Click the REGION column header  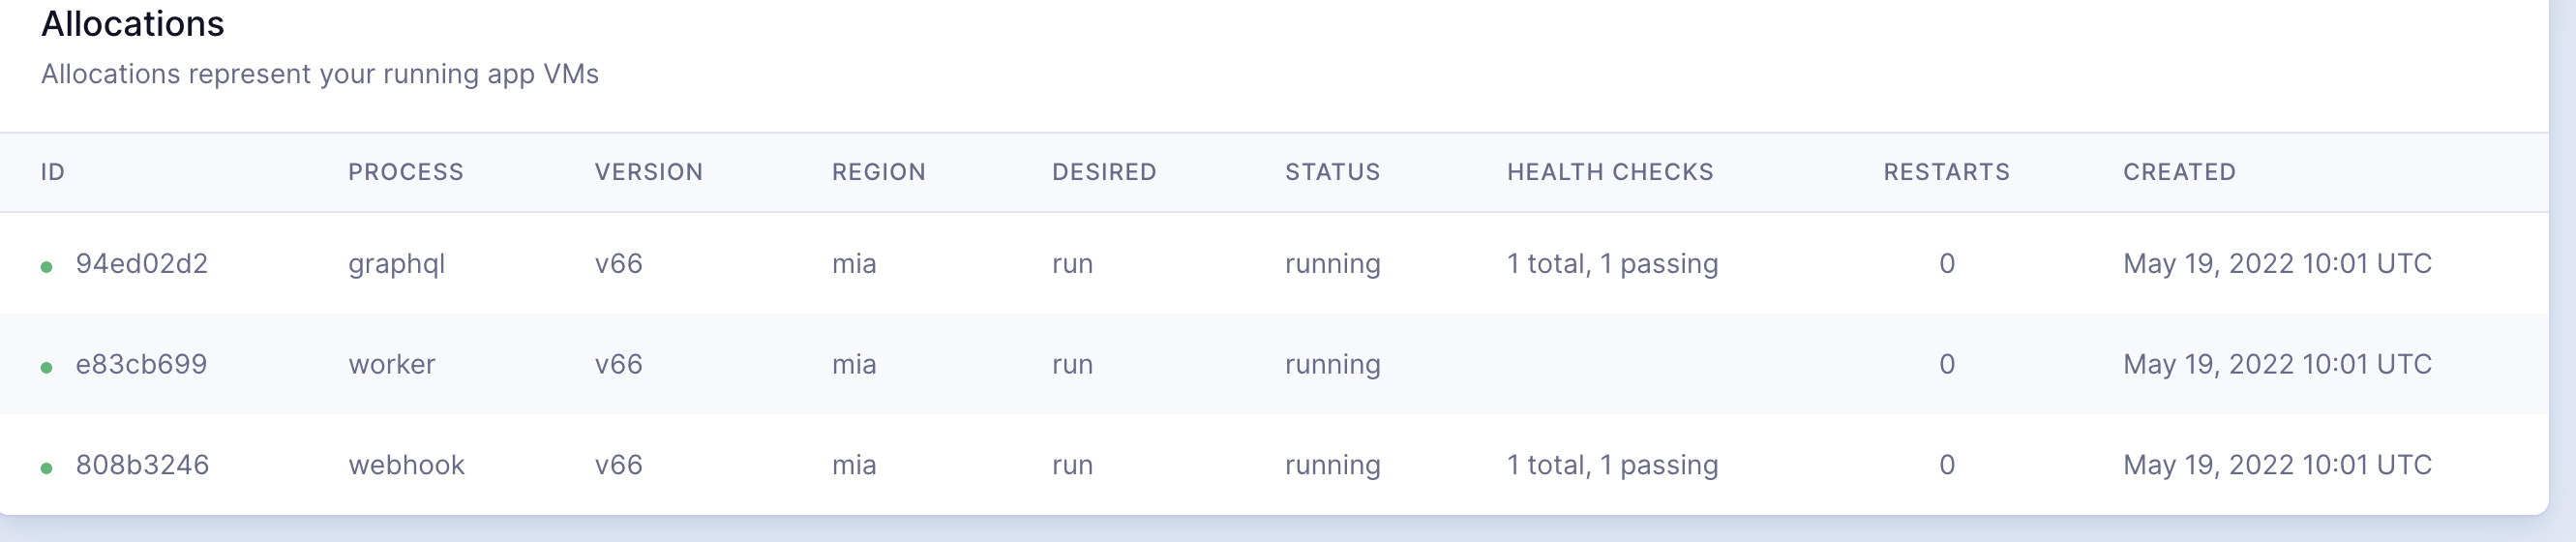click(x=879, y=172)
